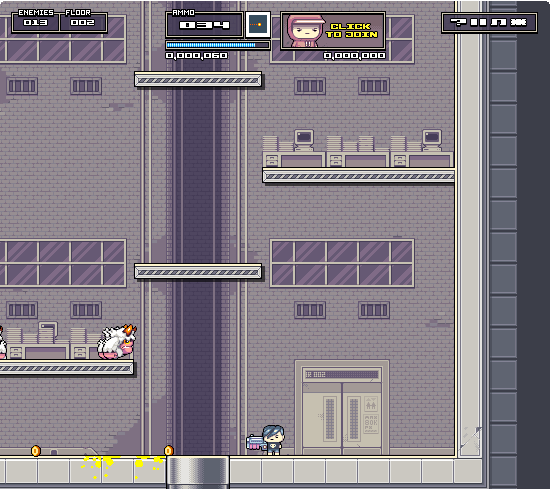The image size is (550, 489).
Task: Pause the game with the pause icon
Action: pos(478,22)
